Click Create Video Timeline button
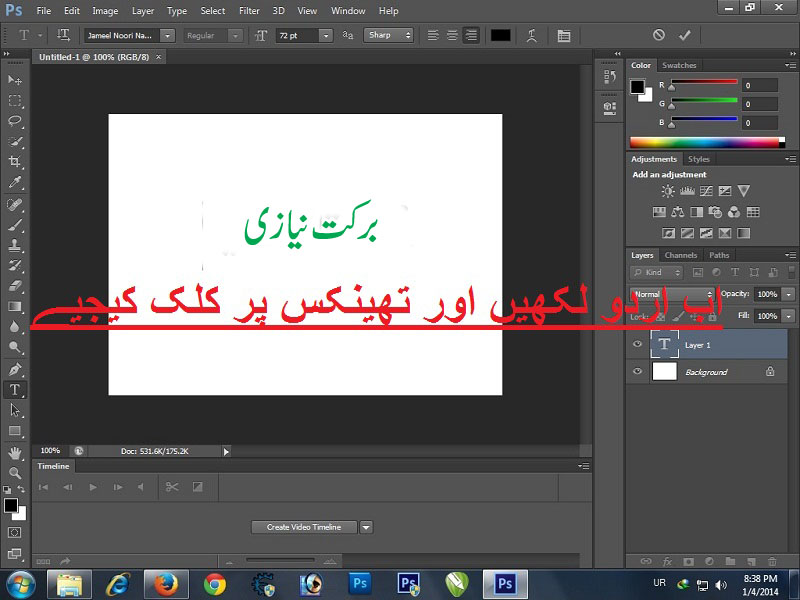Viewport: 800px width, 600px height. click(x=304, y=528)
